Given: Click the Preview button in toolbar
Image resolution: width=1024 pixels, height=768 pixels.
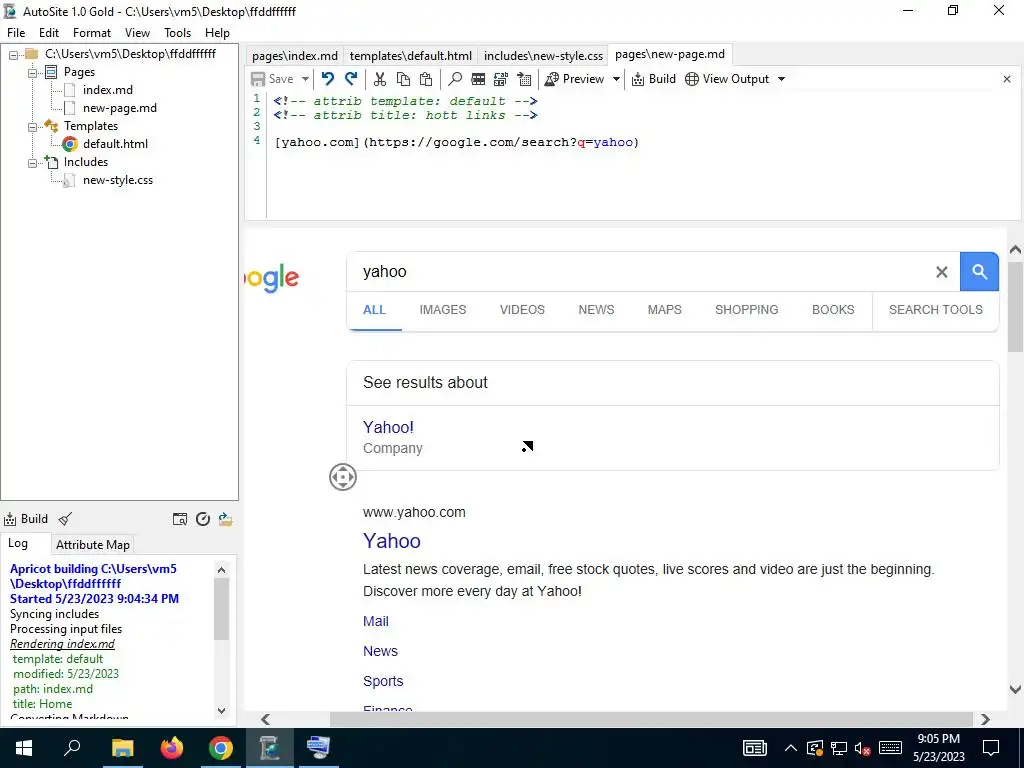Looking at the screenshot, I should point(575,79).
